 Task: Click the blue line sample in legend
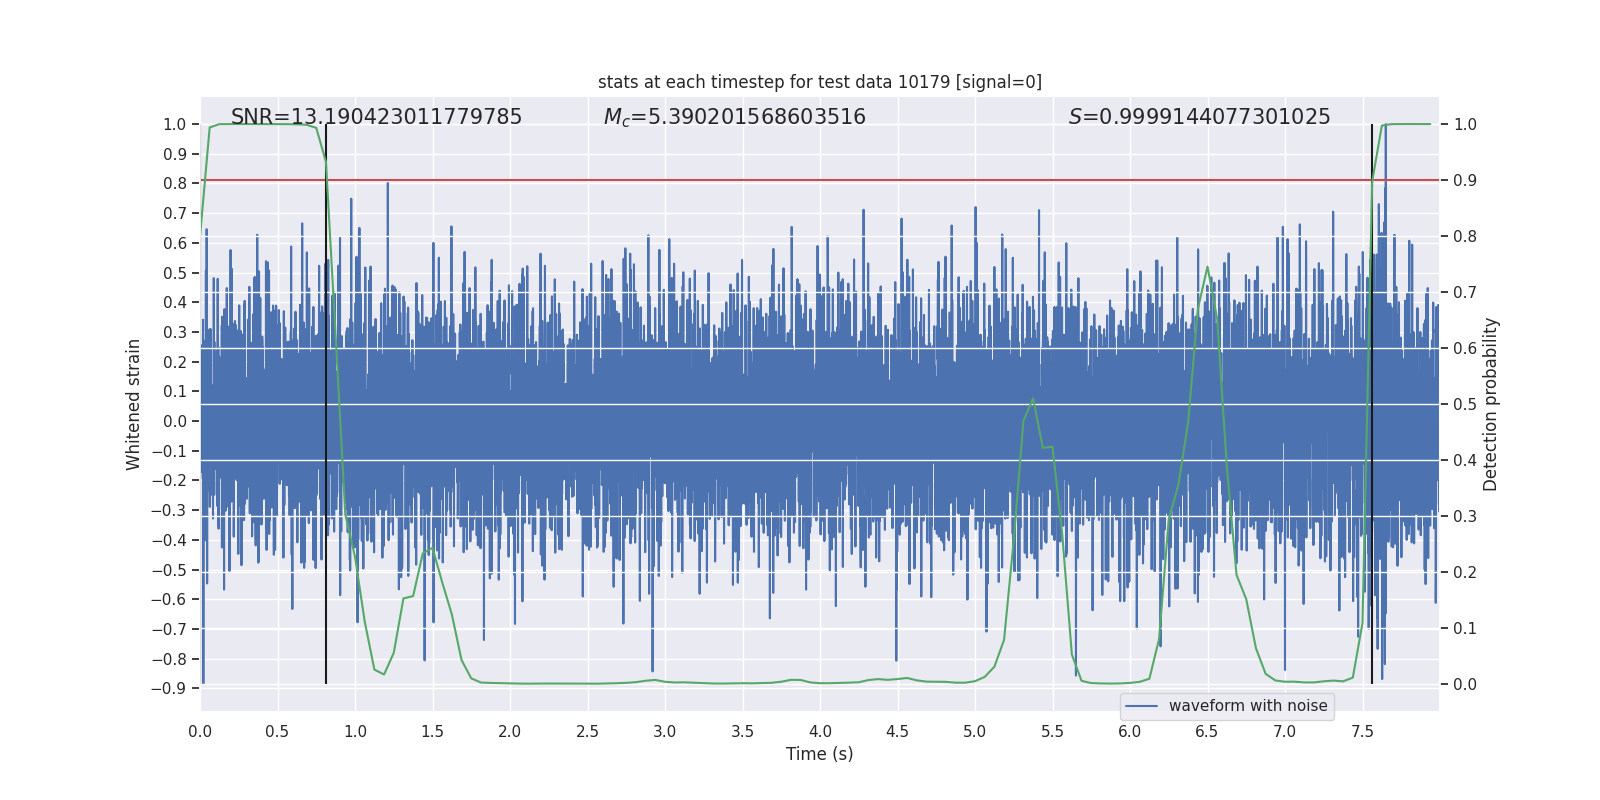coord(1141,706)
